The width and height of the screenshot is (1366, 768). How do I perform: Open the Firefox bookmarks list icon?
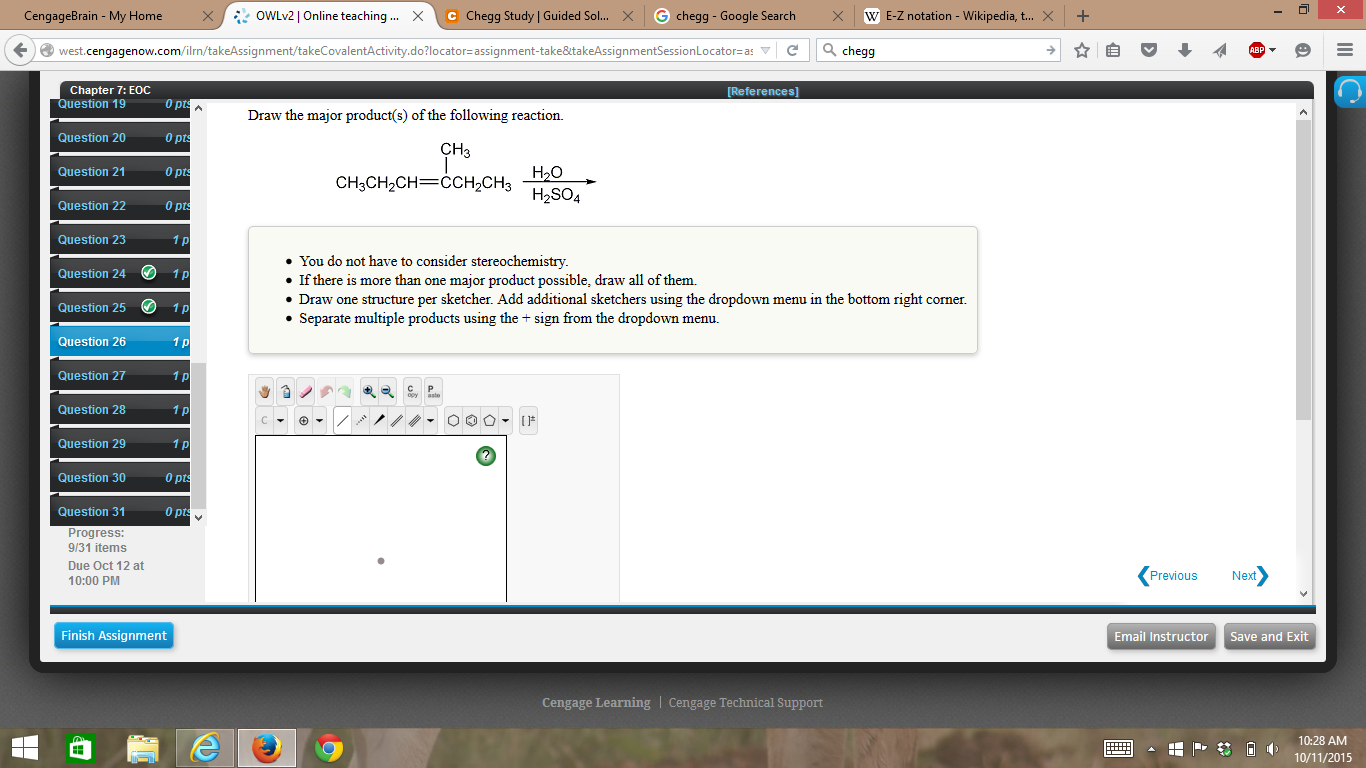tap(1114, 50)
